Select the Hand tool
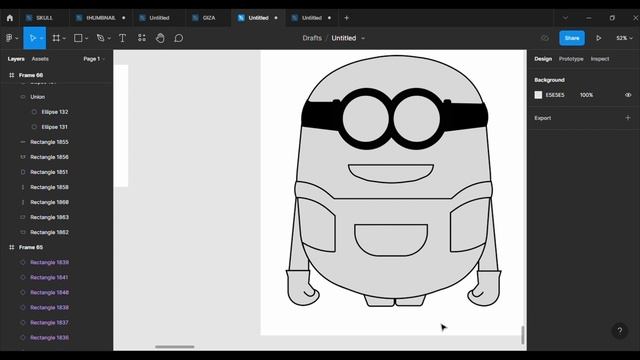 160,38
